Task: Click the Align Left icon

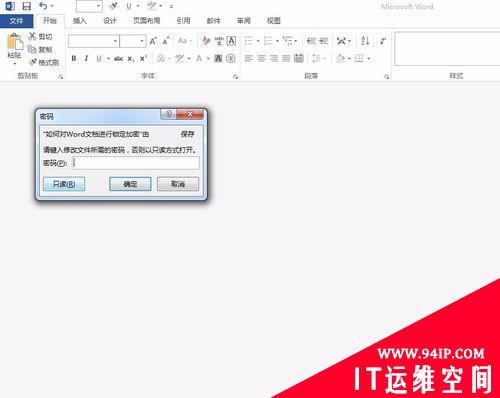Action: pos(249,59)
